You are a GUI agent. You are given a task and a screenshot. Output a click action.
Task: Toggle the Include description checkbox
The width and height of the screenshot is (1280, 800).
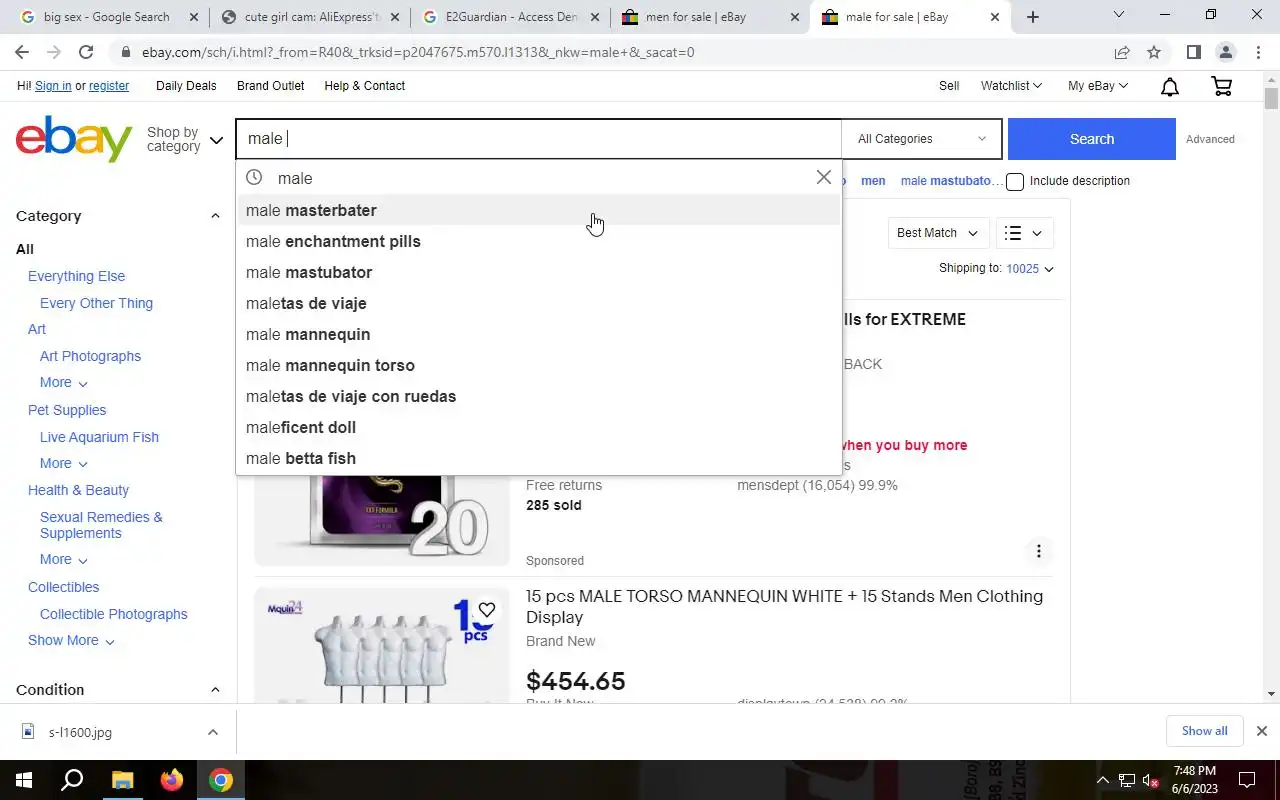coord(1015,182)
